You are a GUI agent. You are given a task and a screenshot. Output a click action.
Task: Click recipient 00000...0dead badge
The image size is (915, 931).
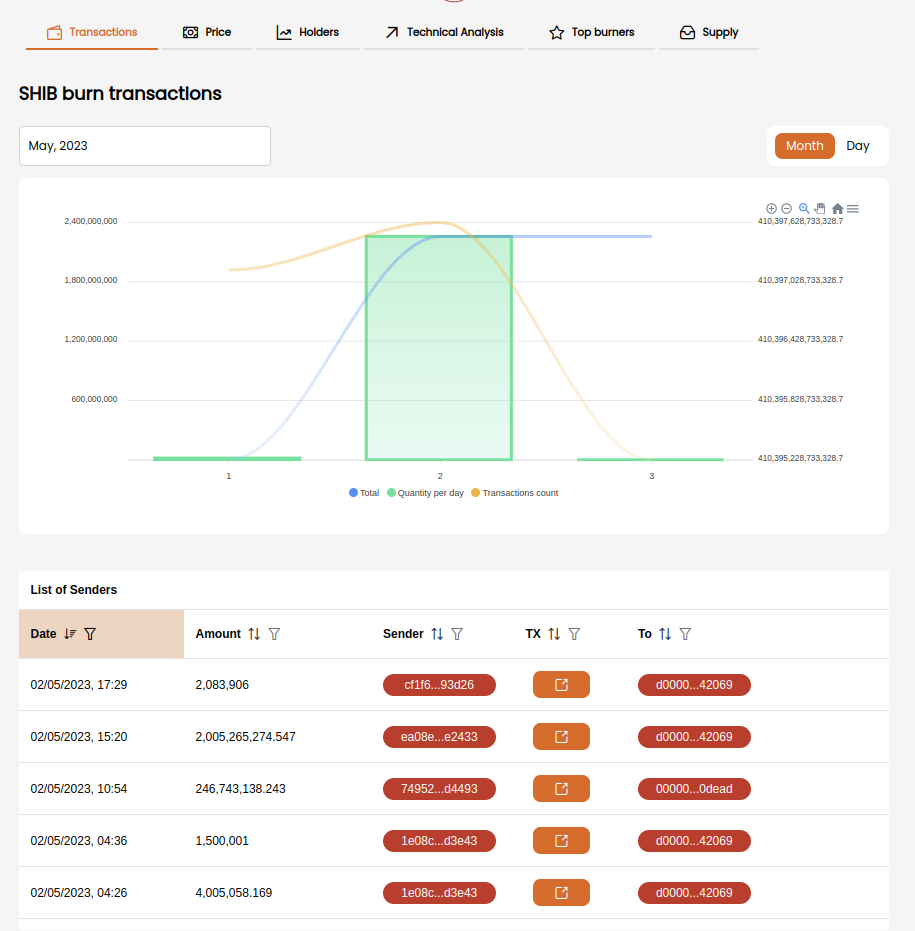click(694, 788)
